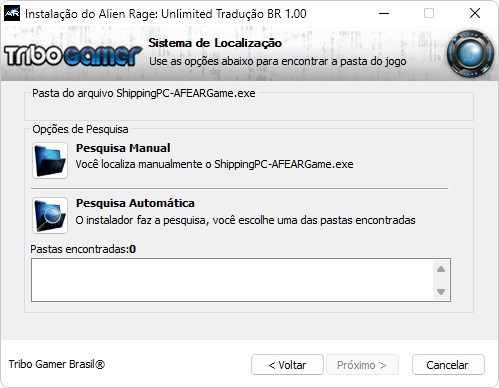
Task: Close the installer window
Action: tap(475, 13)
